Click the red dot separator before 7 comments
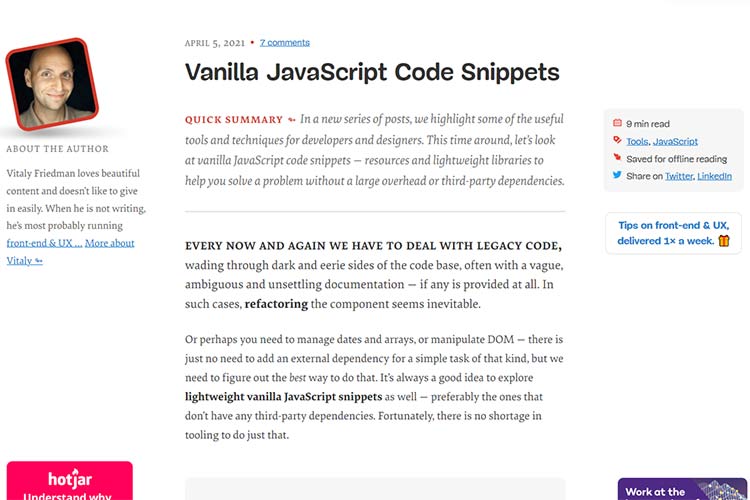 252,43
